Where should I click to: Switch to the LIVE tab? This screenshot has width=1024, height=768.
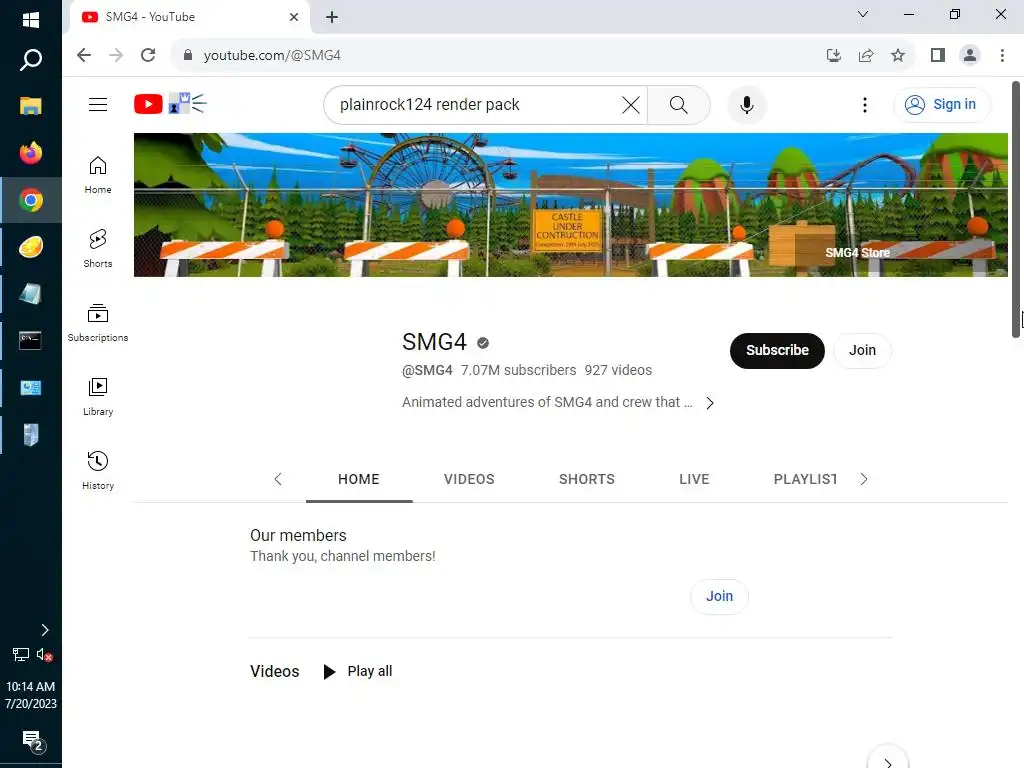pos(694,479)
